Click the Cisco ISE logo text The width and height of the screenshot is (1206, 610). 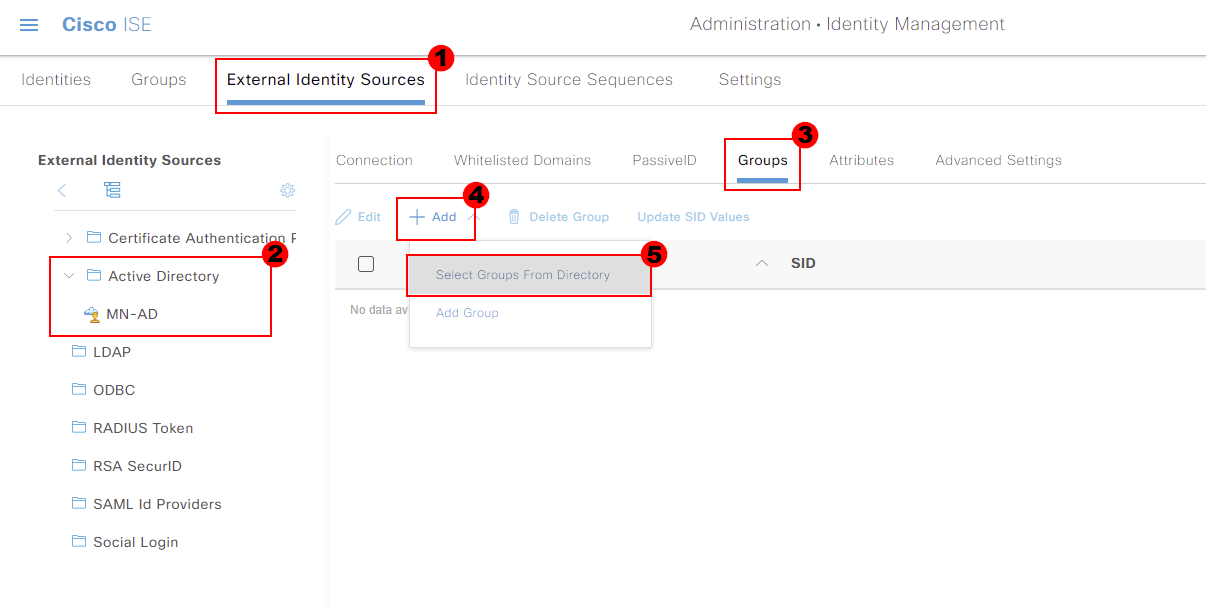[x=107, y=25]
